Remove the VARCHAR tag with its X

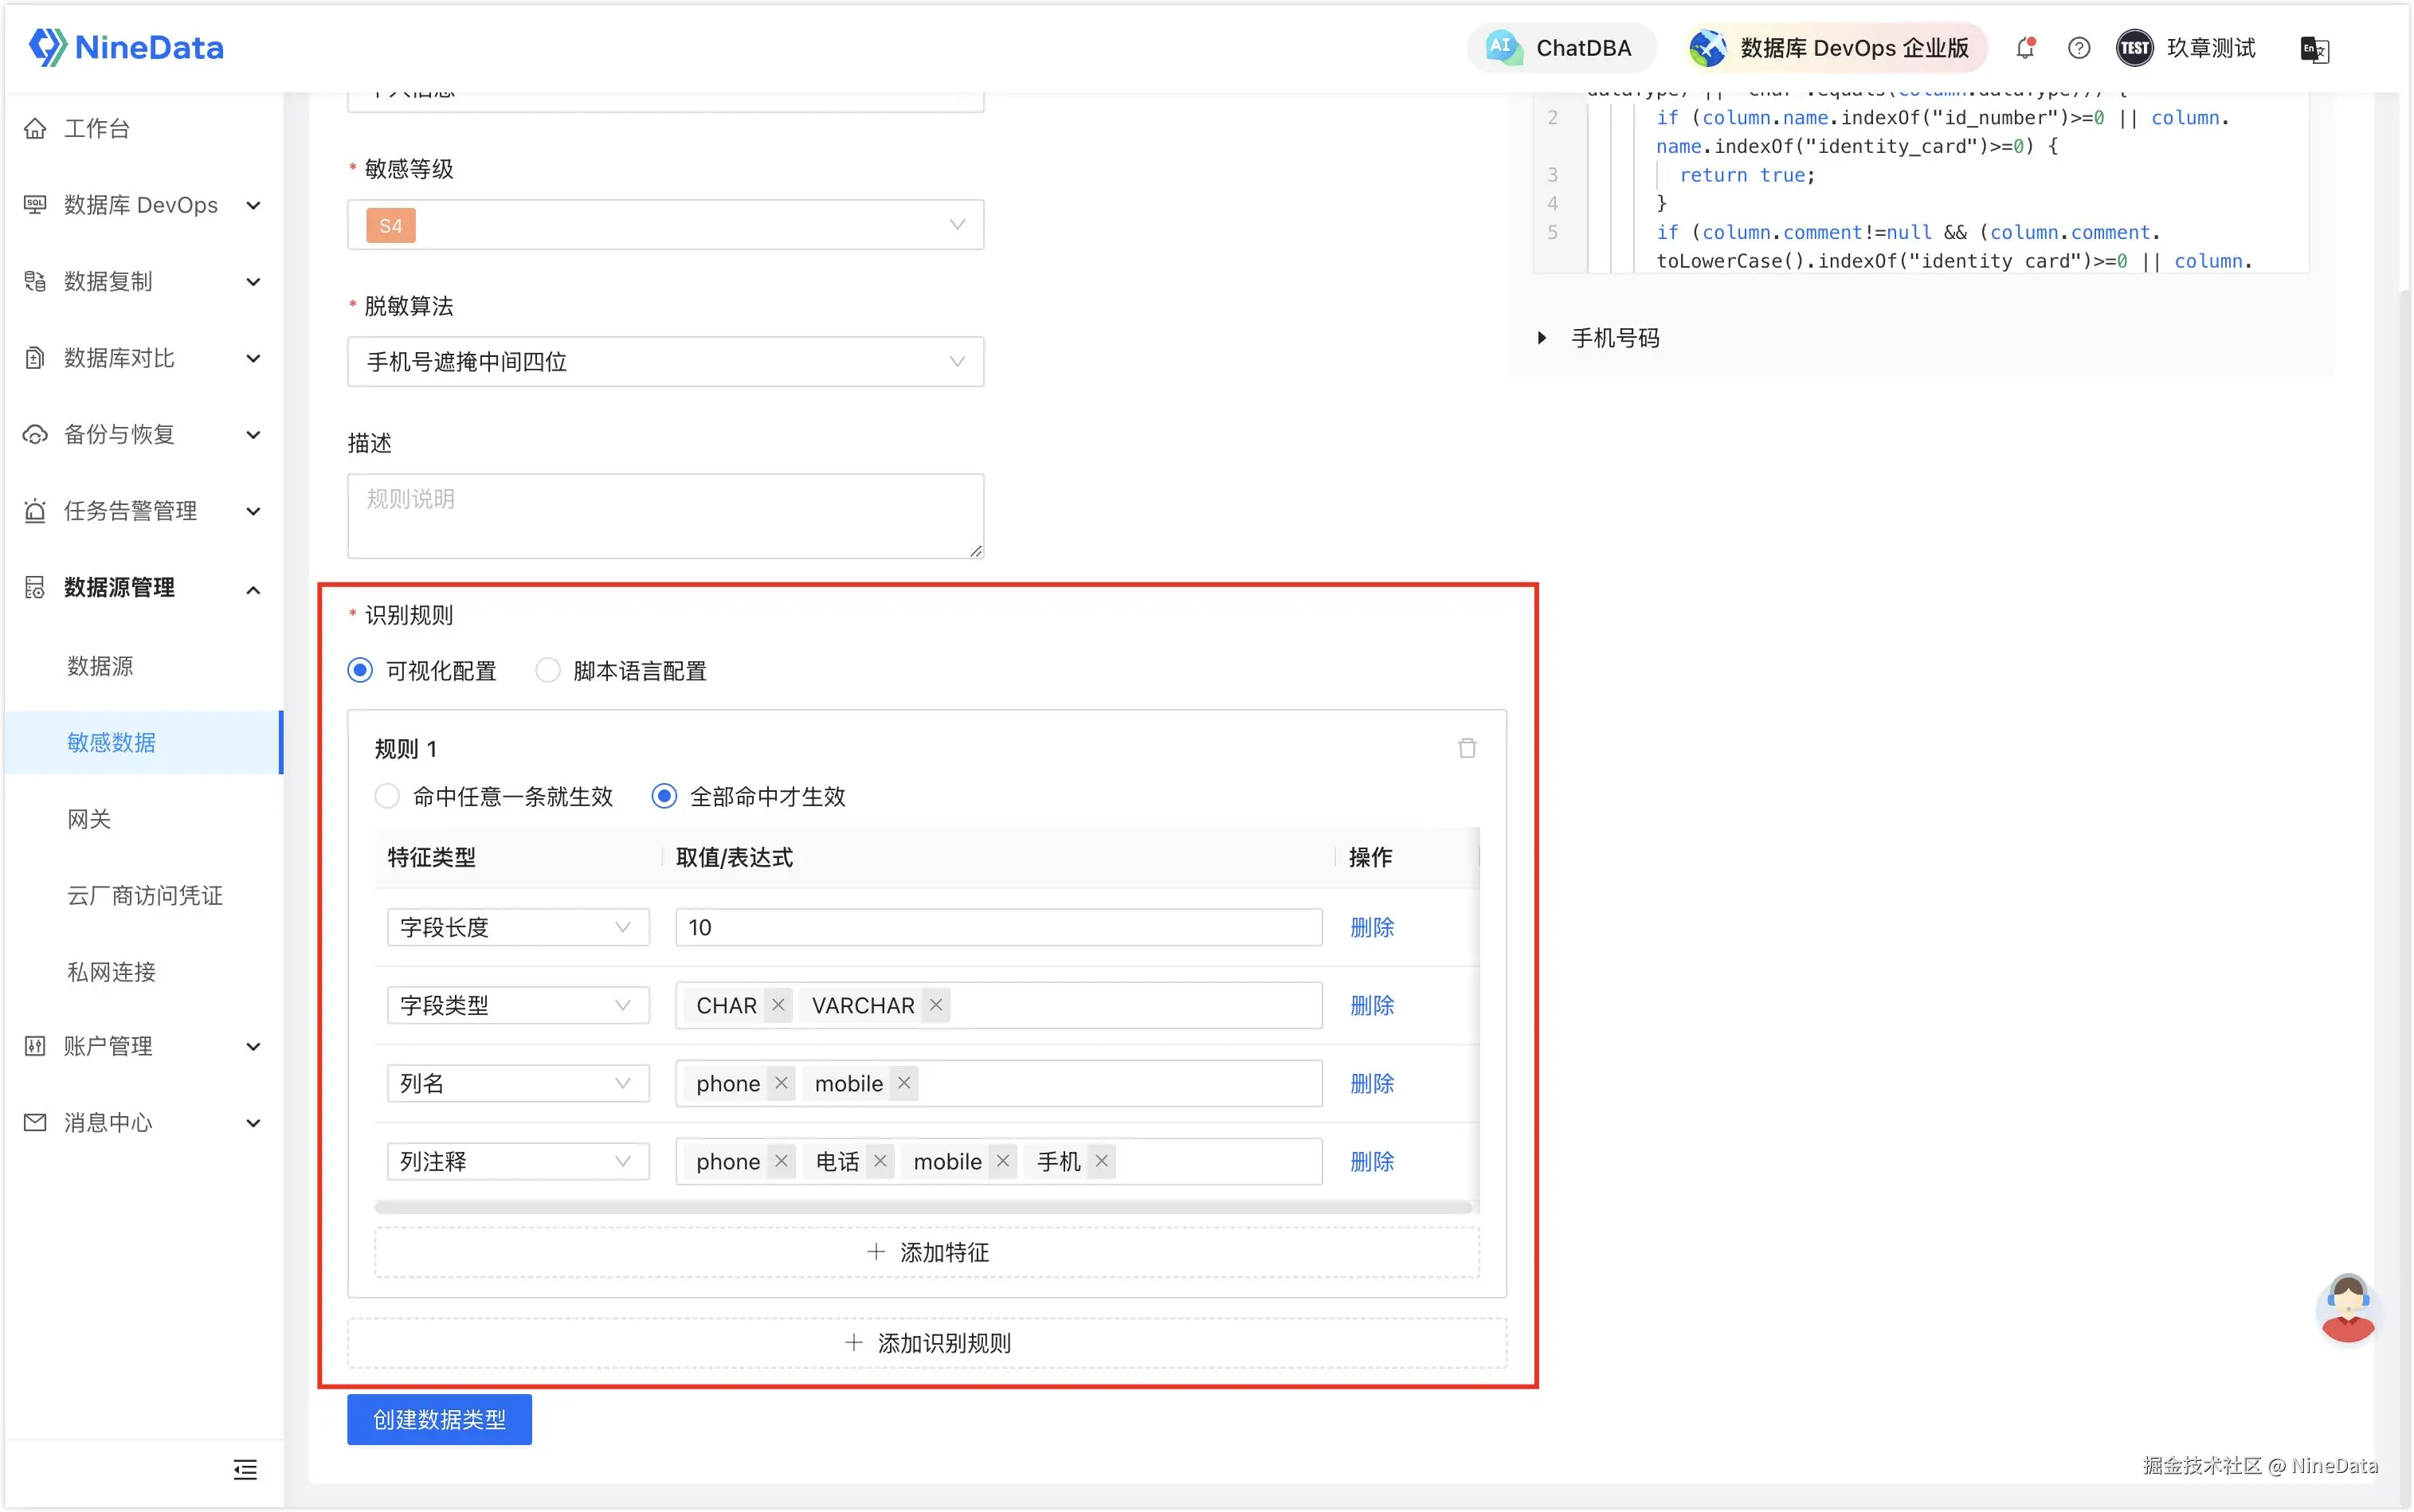(936, 1005)
